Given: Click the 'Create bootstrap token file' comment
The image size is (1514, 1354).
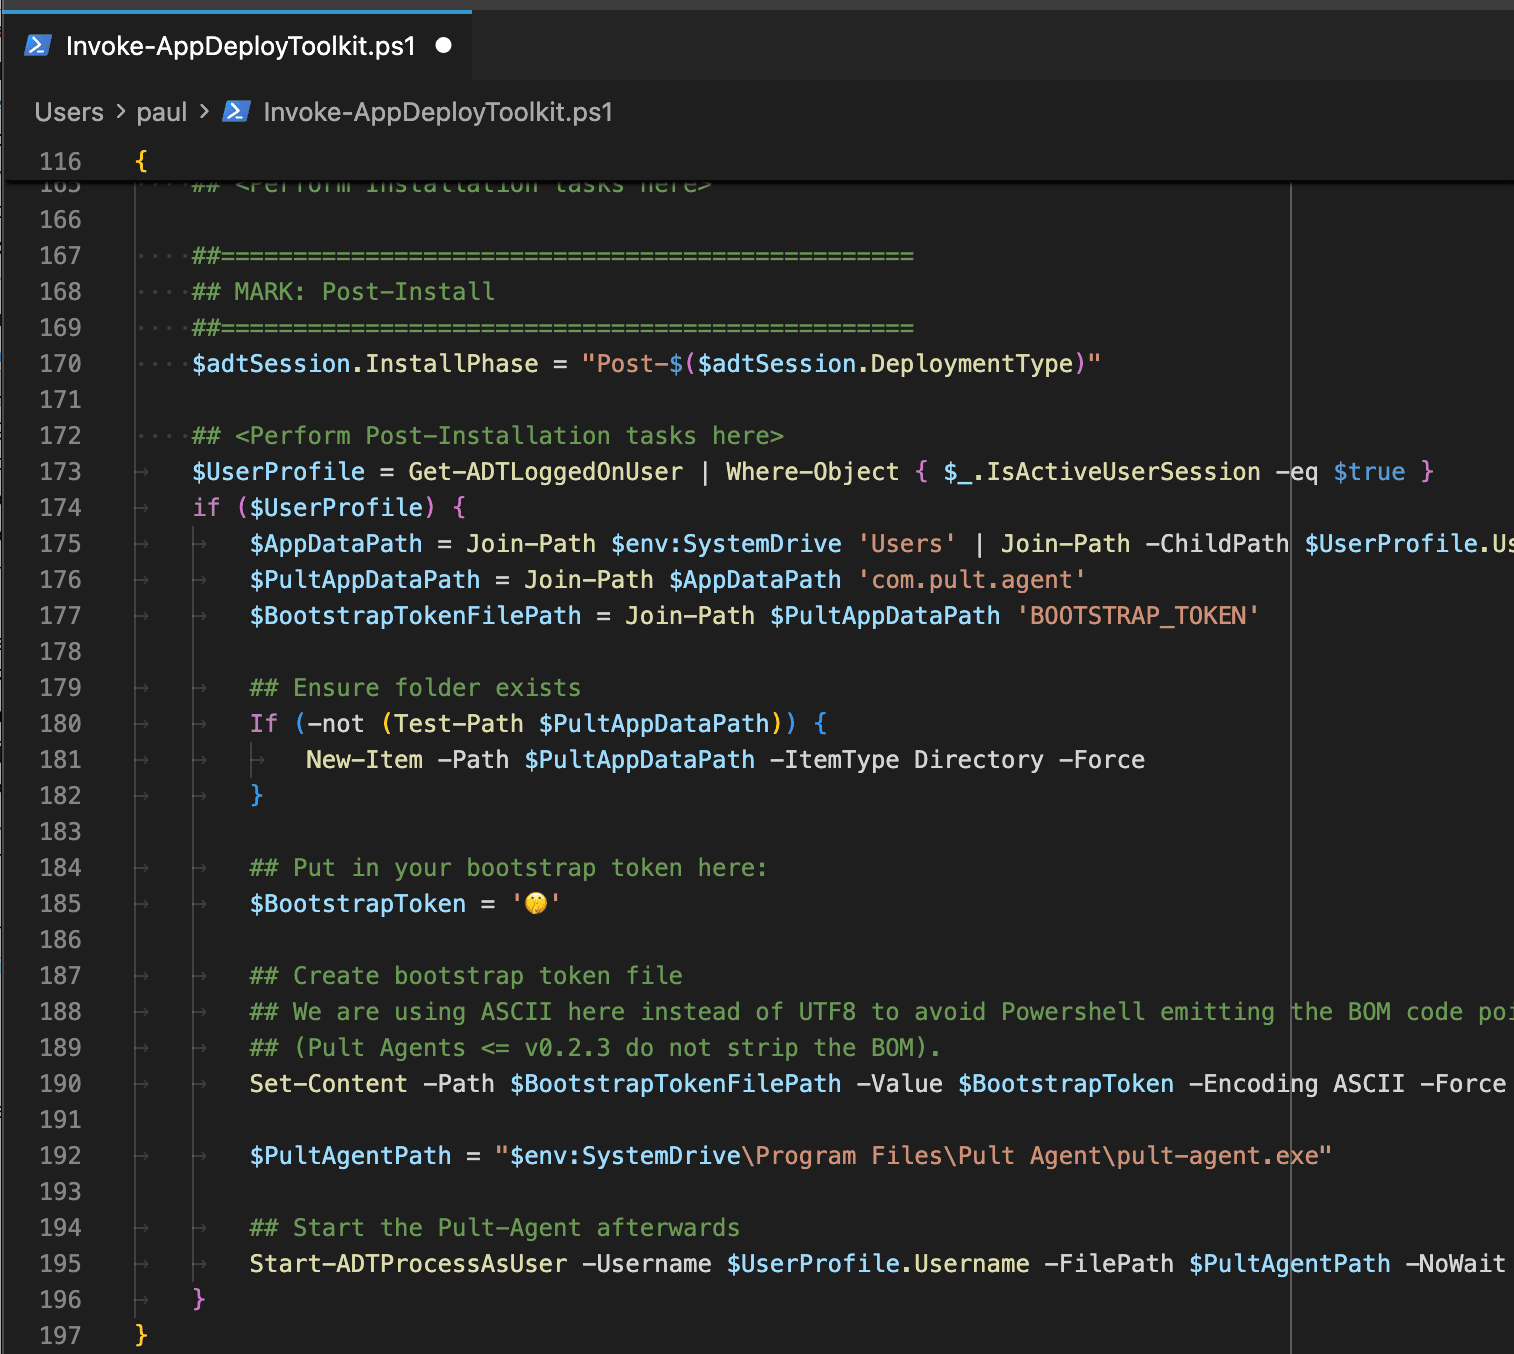Looking at the screenshot, I should coord(466,976).
